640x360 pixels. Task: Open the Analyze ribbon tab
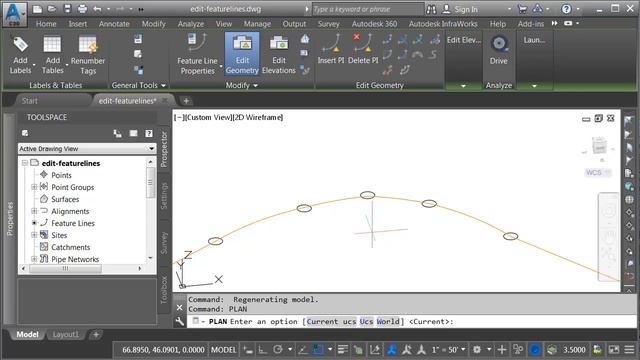(191, 24)
